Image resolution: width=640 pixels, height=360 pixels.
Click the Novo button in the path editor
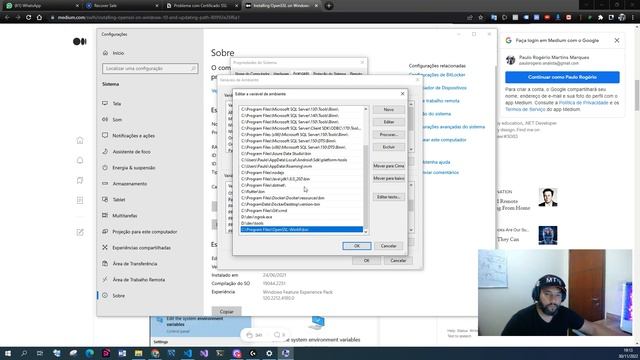(x=389, y=109)
